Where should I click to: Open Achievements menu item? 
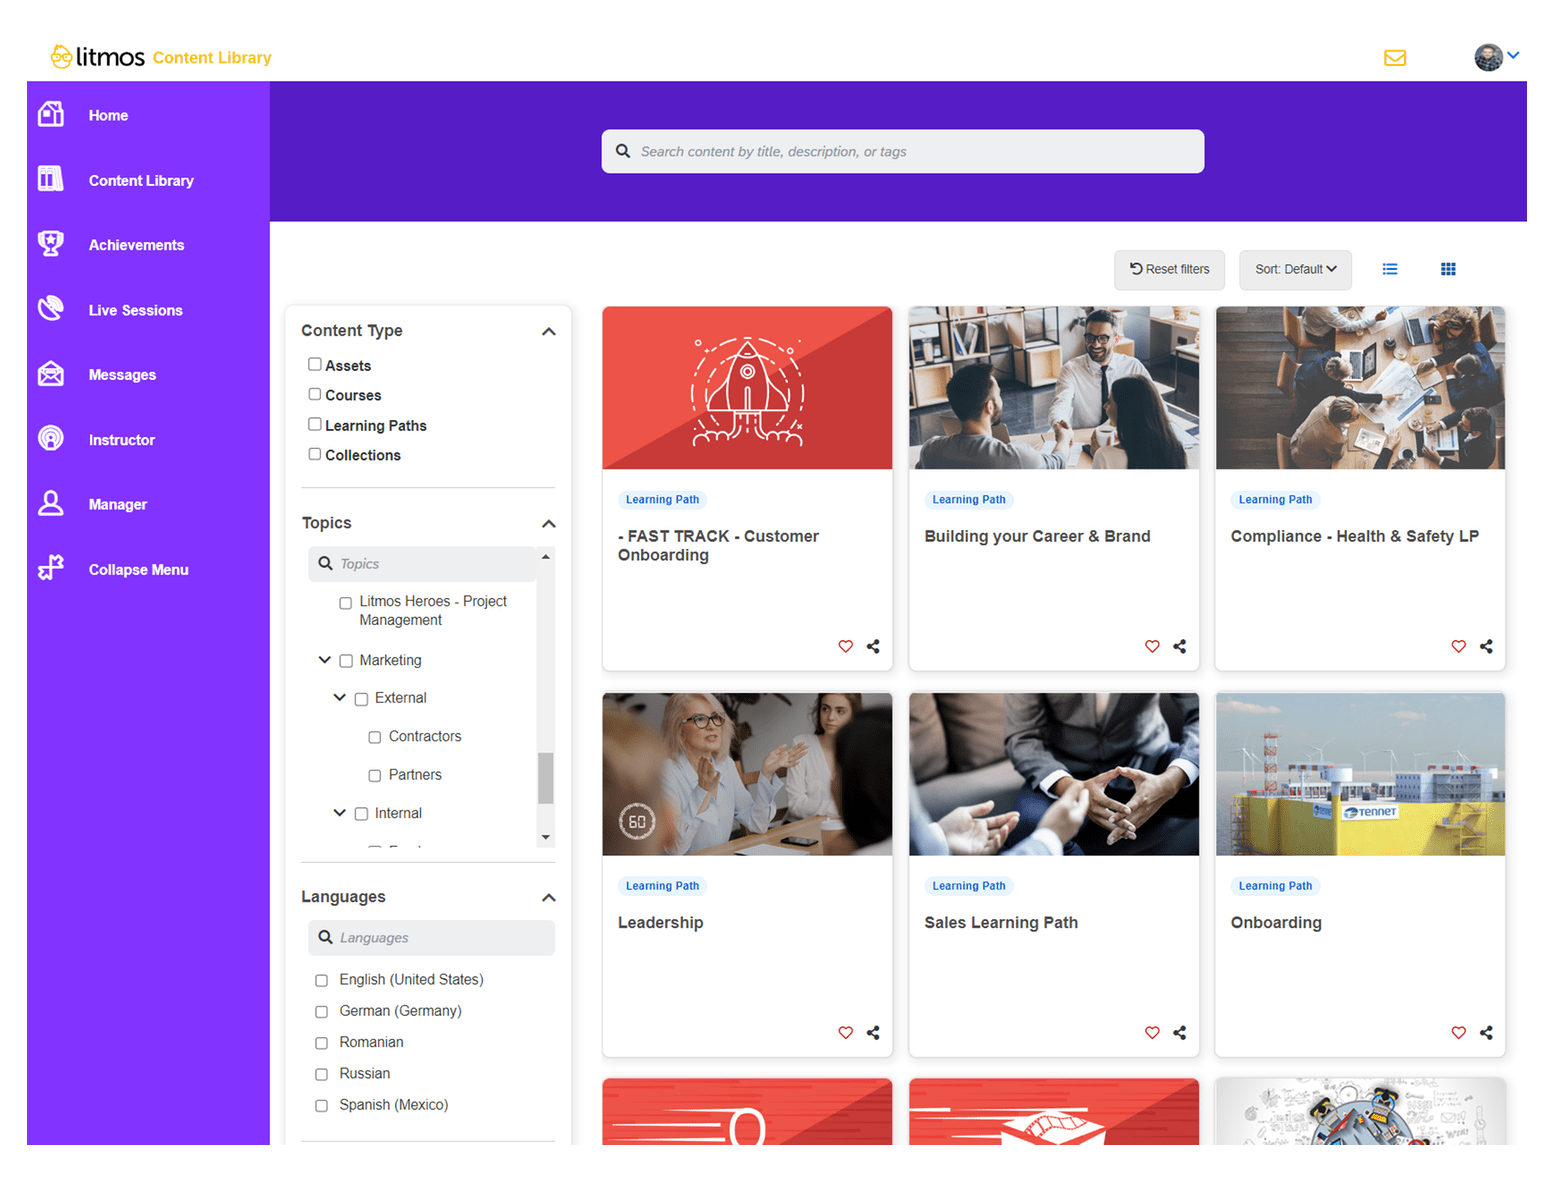click(x=136, y=245)
